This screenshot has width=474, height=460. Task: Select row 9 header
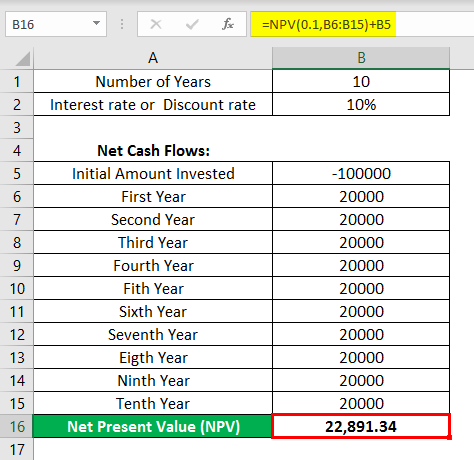click(x=17, y=265)
